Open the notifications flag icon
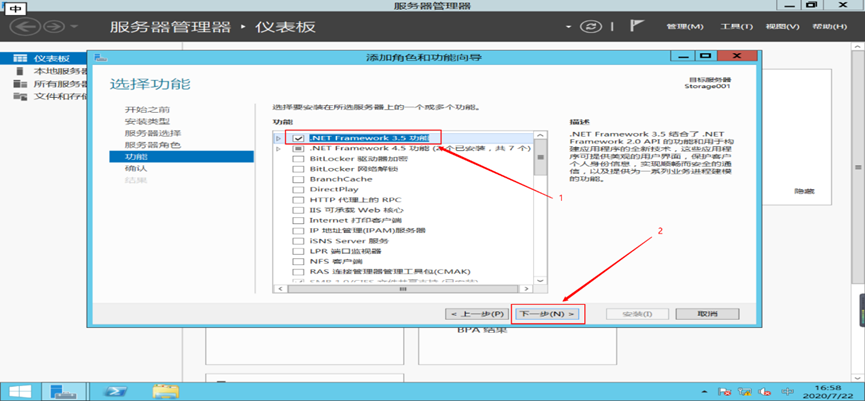The height and width of the screenshot is (401, 865). coord(637,26)
